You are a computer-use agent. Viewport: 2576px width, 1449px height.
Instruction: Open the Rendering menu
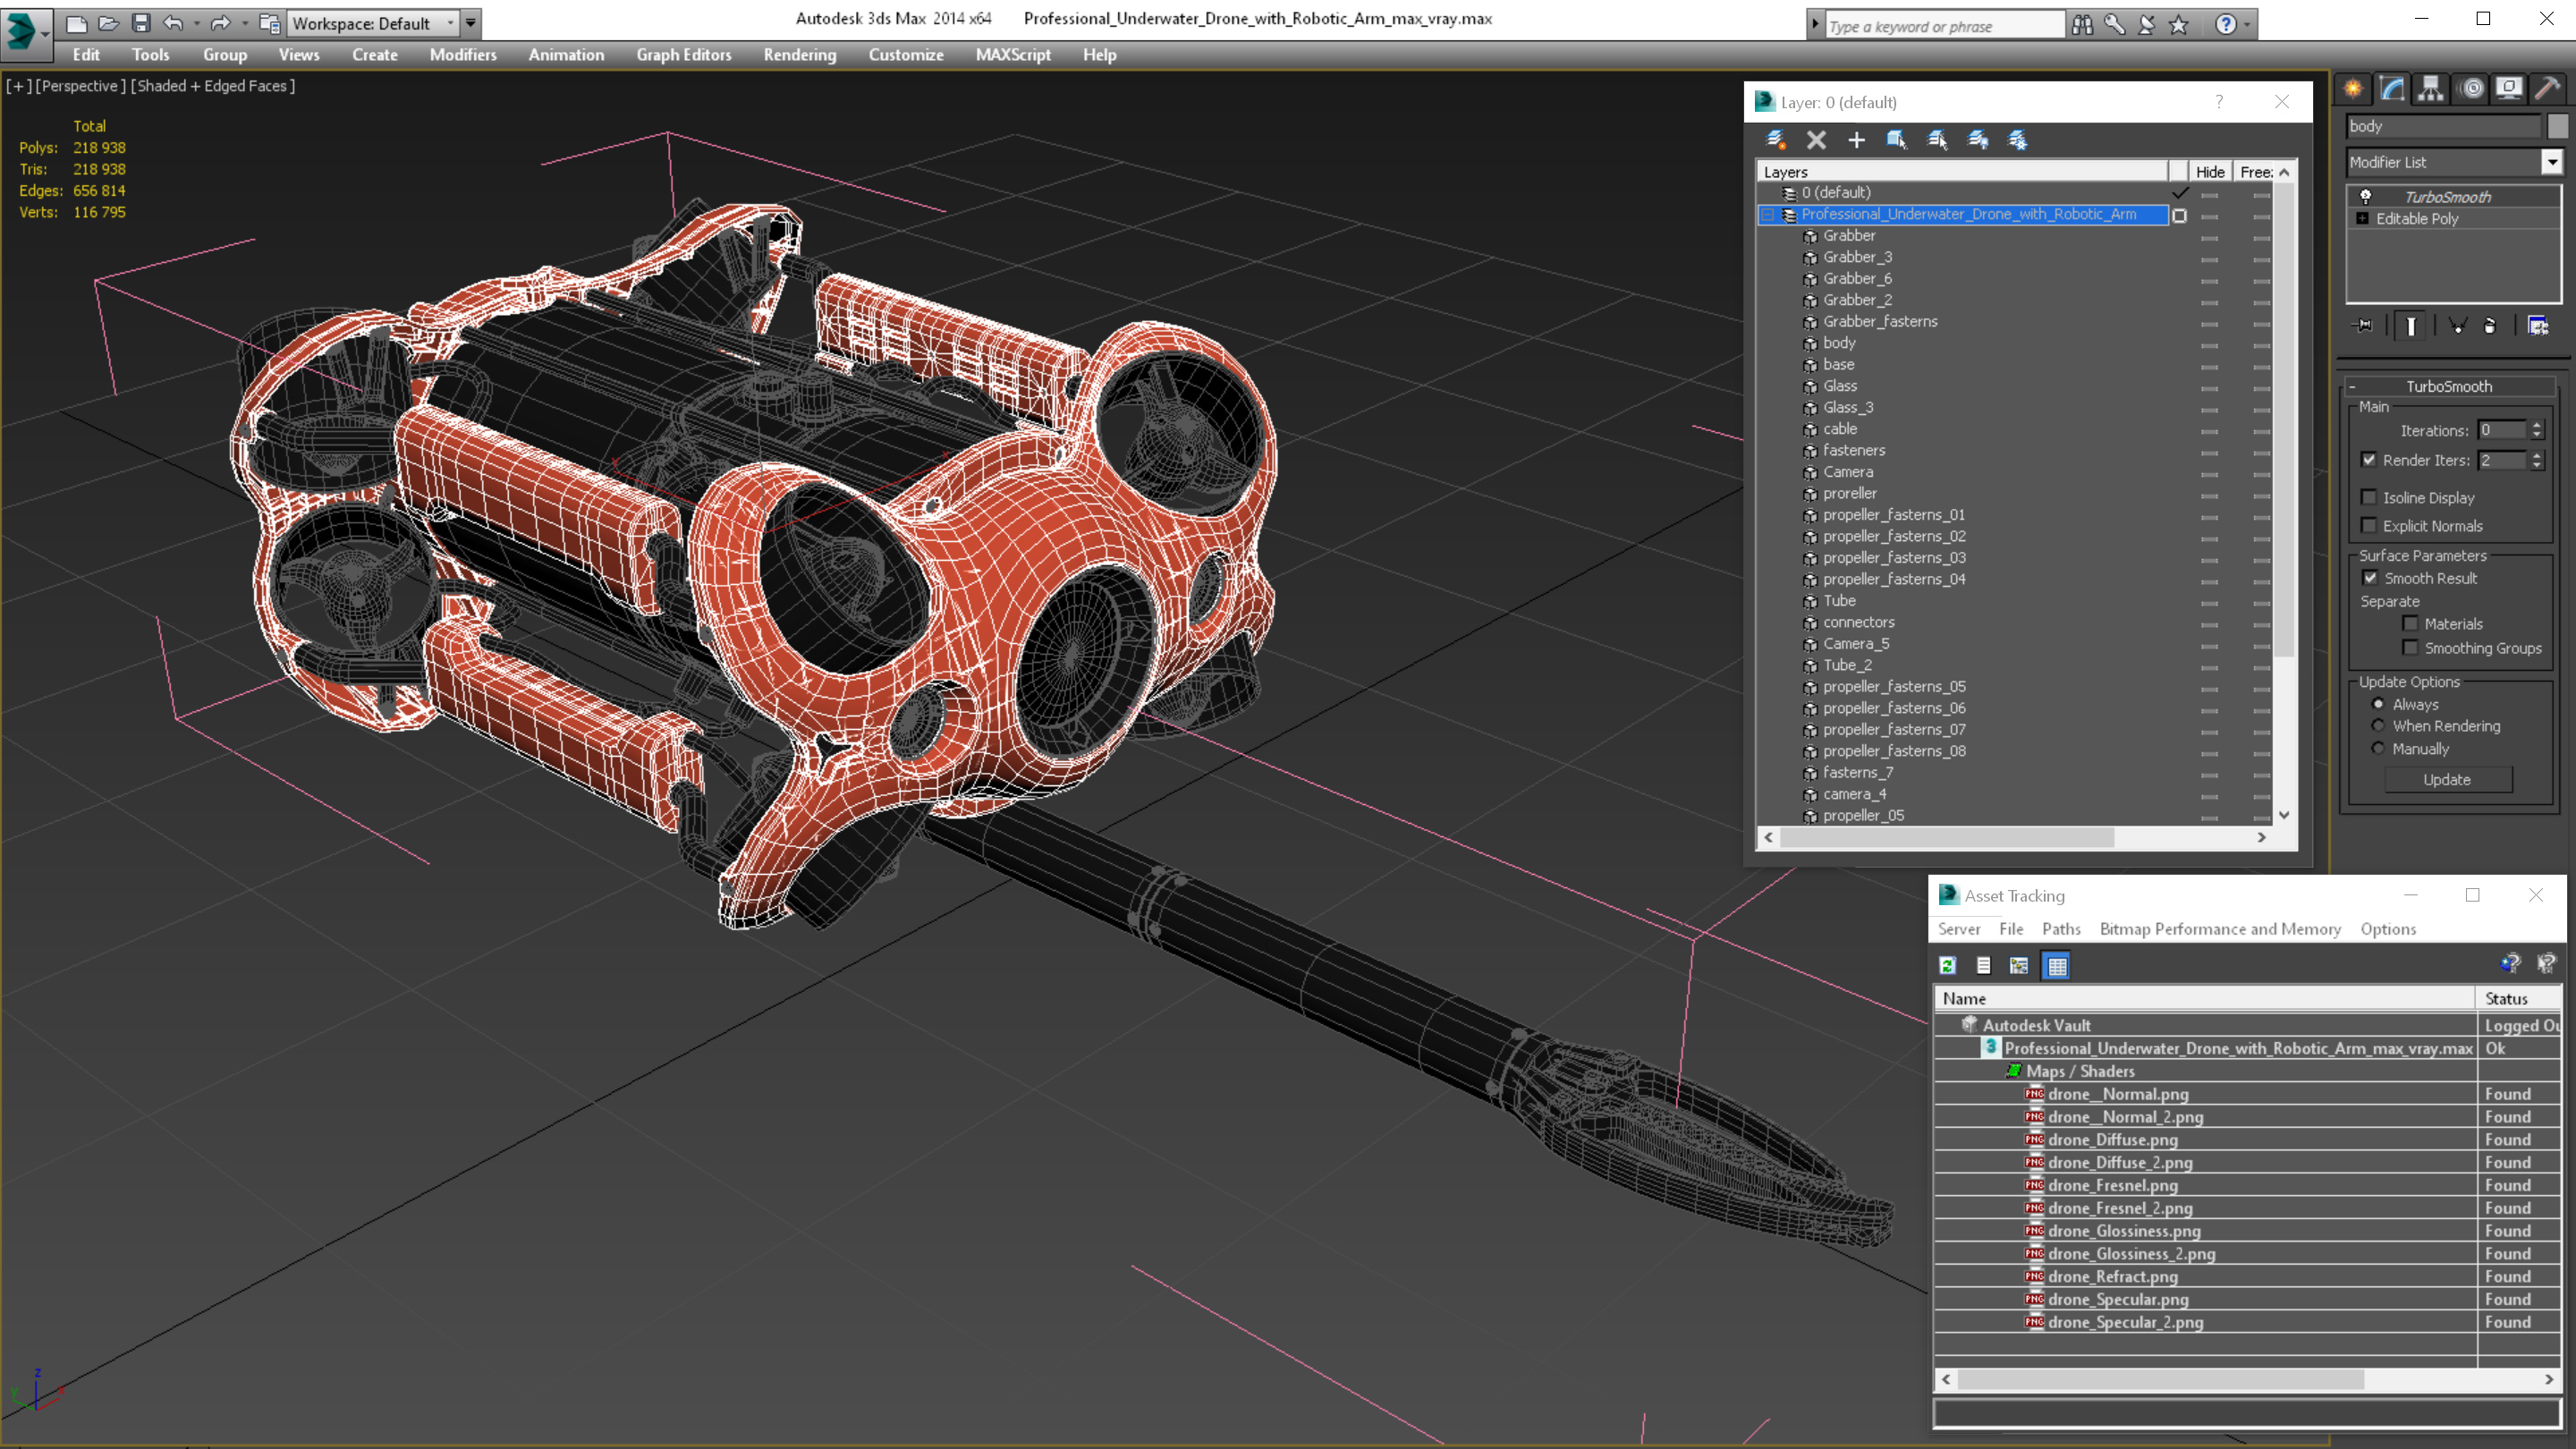pyautogui.click(x=799, y=55)
